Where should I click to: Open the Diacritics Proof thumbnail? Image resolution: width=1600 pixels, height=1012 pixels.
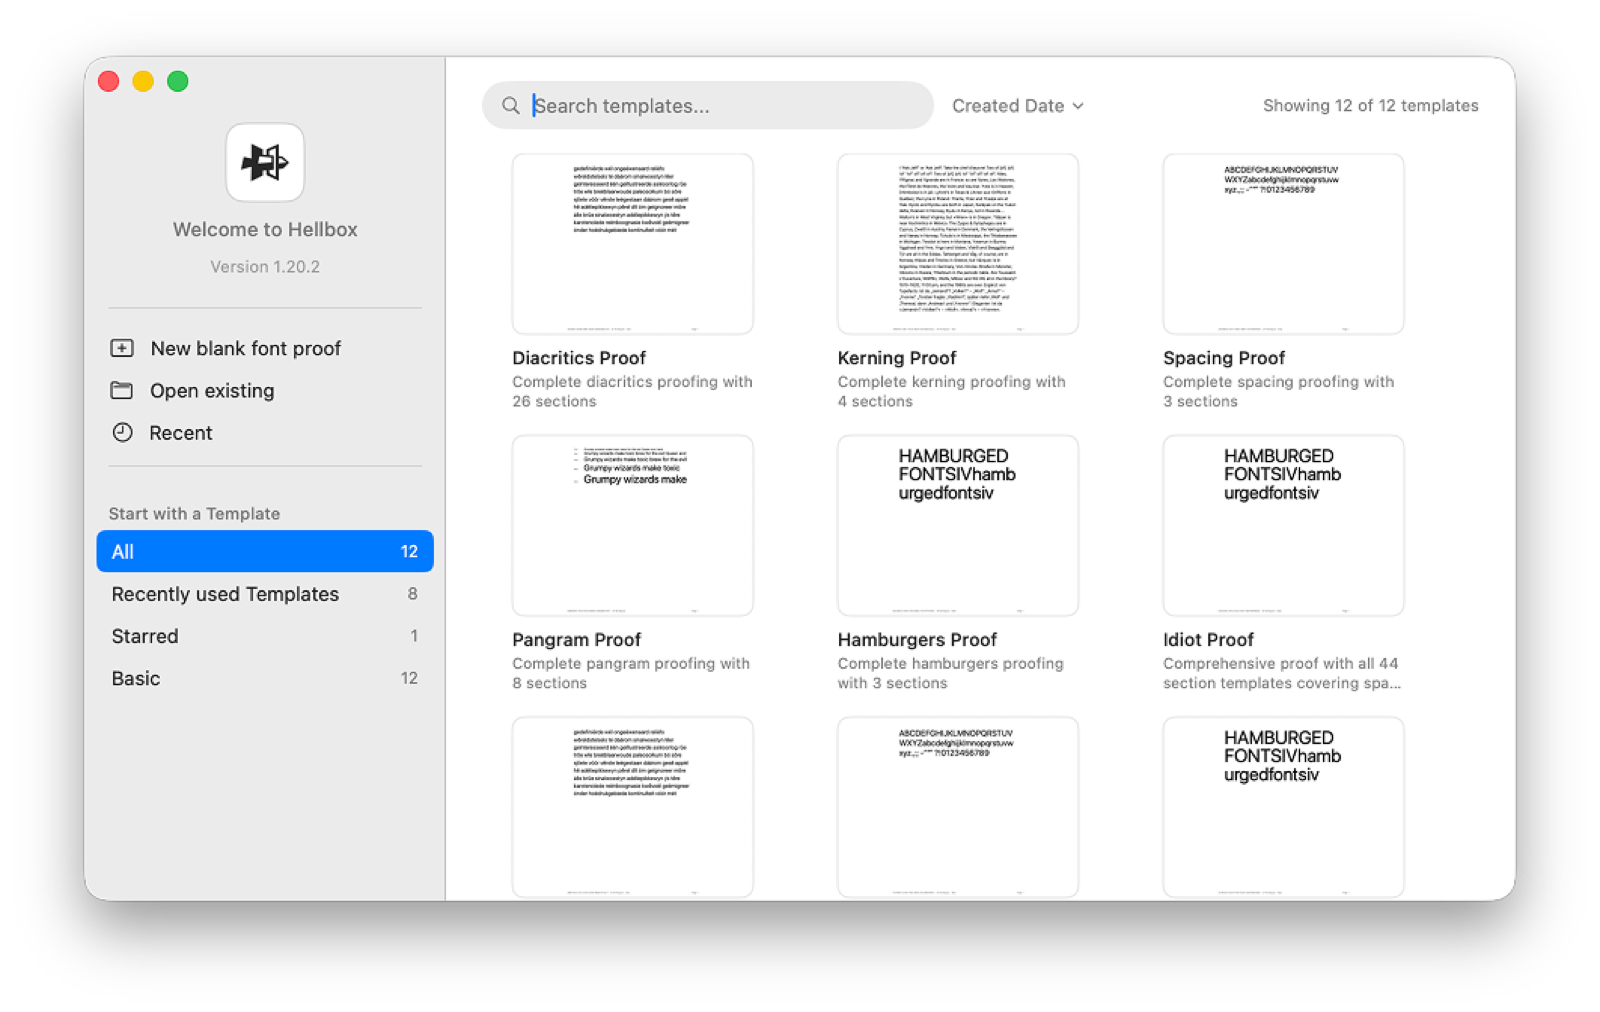pos(632,244)
